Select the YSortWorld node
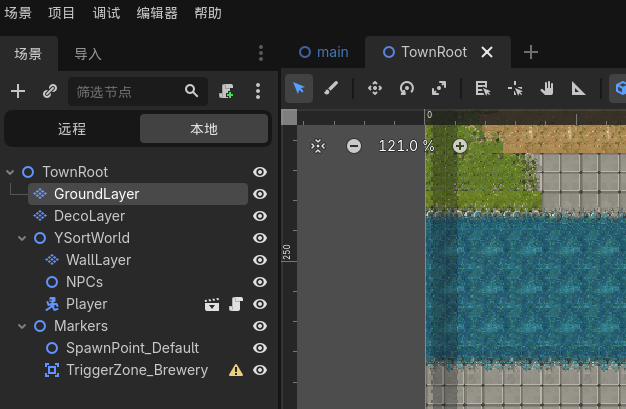 tap(92, 238)
